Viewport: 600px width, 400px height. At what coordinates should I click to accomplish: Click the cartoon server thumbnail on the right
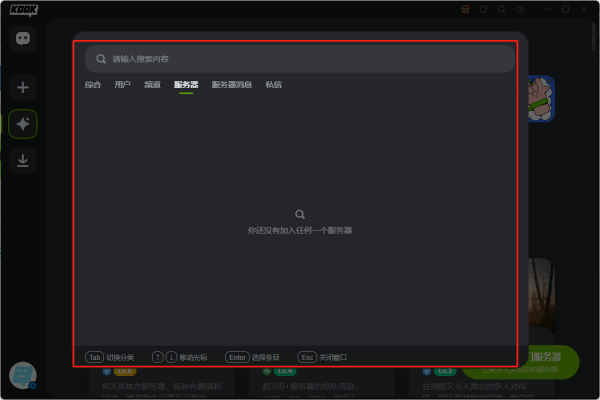click(x=539, y=100)
